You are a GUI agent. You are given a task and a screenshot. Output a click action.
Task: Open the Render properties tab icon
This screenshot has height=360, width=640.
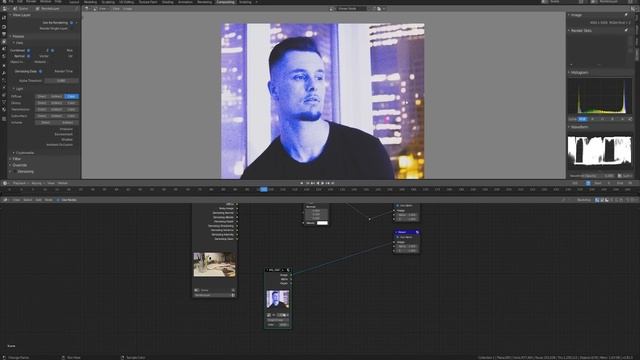4,27
